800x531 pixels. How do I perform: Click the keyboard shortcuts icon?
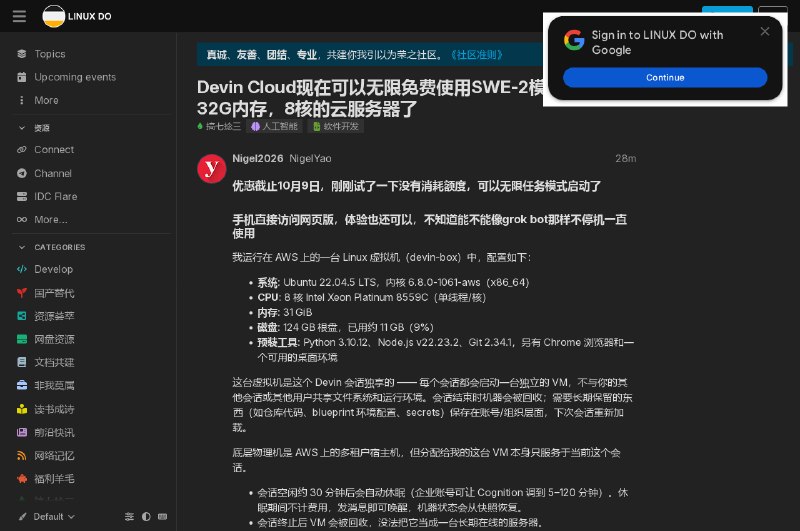point(162,517)
